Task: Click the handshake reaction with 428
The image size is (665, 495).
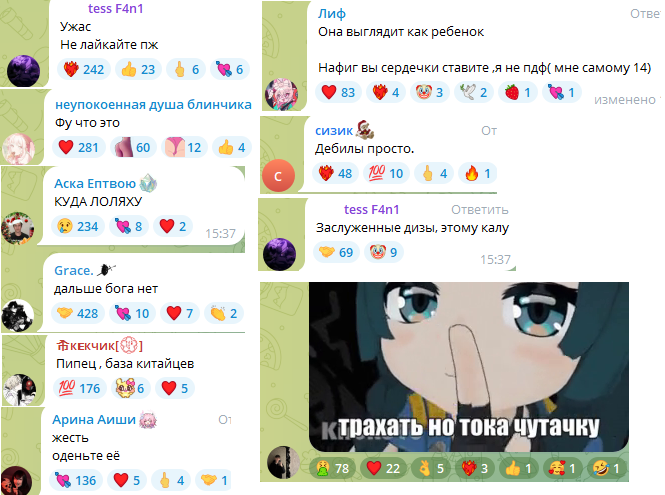Action: point(78,313)
